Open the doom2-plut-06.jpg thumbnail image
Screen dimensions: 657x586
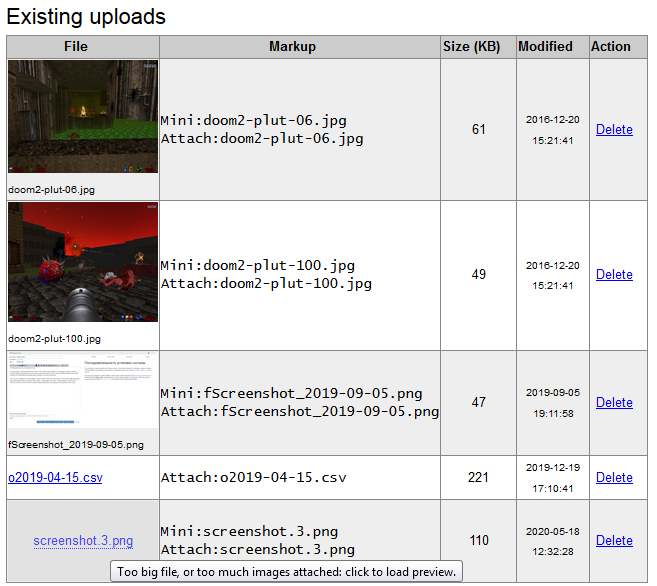(83, 116)
